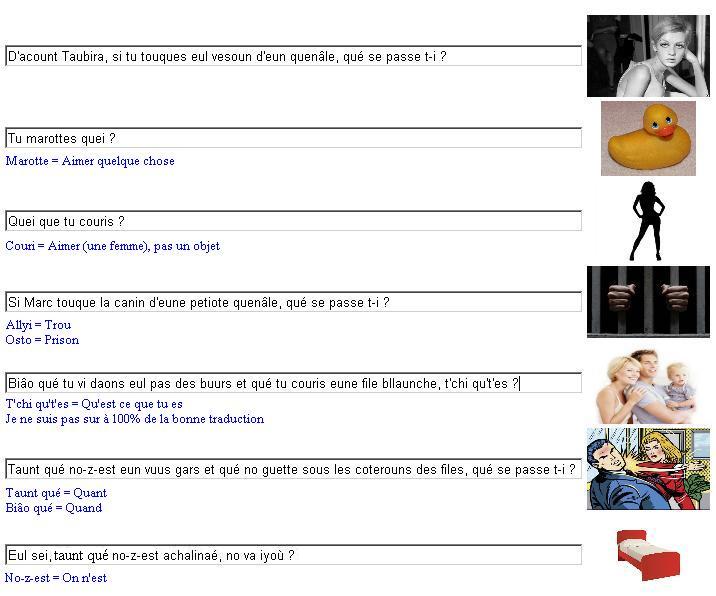Select the 'Quei que tu couris ?' field

pyautogui.click(x=294, y=221)
